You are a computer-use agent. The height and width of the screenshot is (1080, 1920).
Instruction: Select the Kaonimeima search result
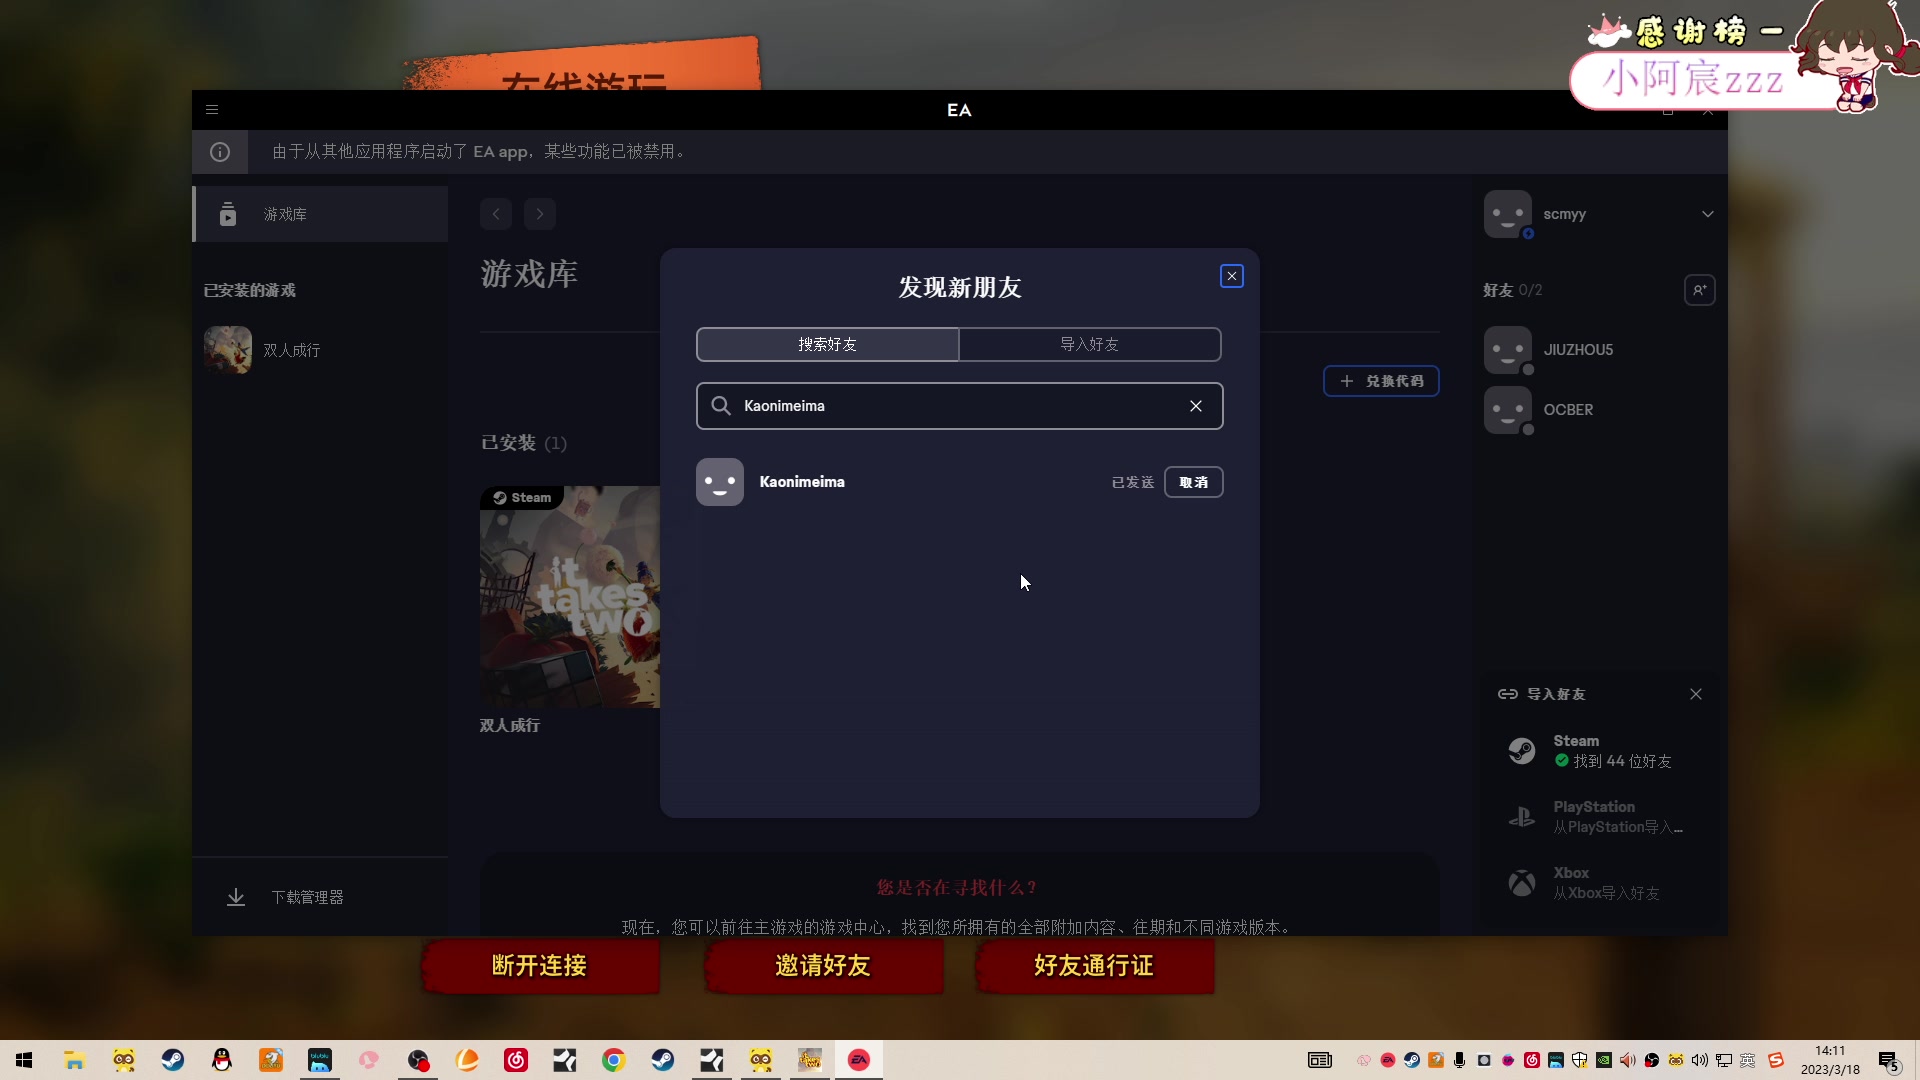[960, 482]
